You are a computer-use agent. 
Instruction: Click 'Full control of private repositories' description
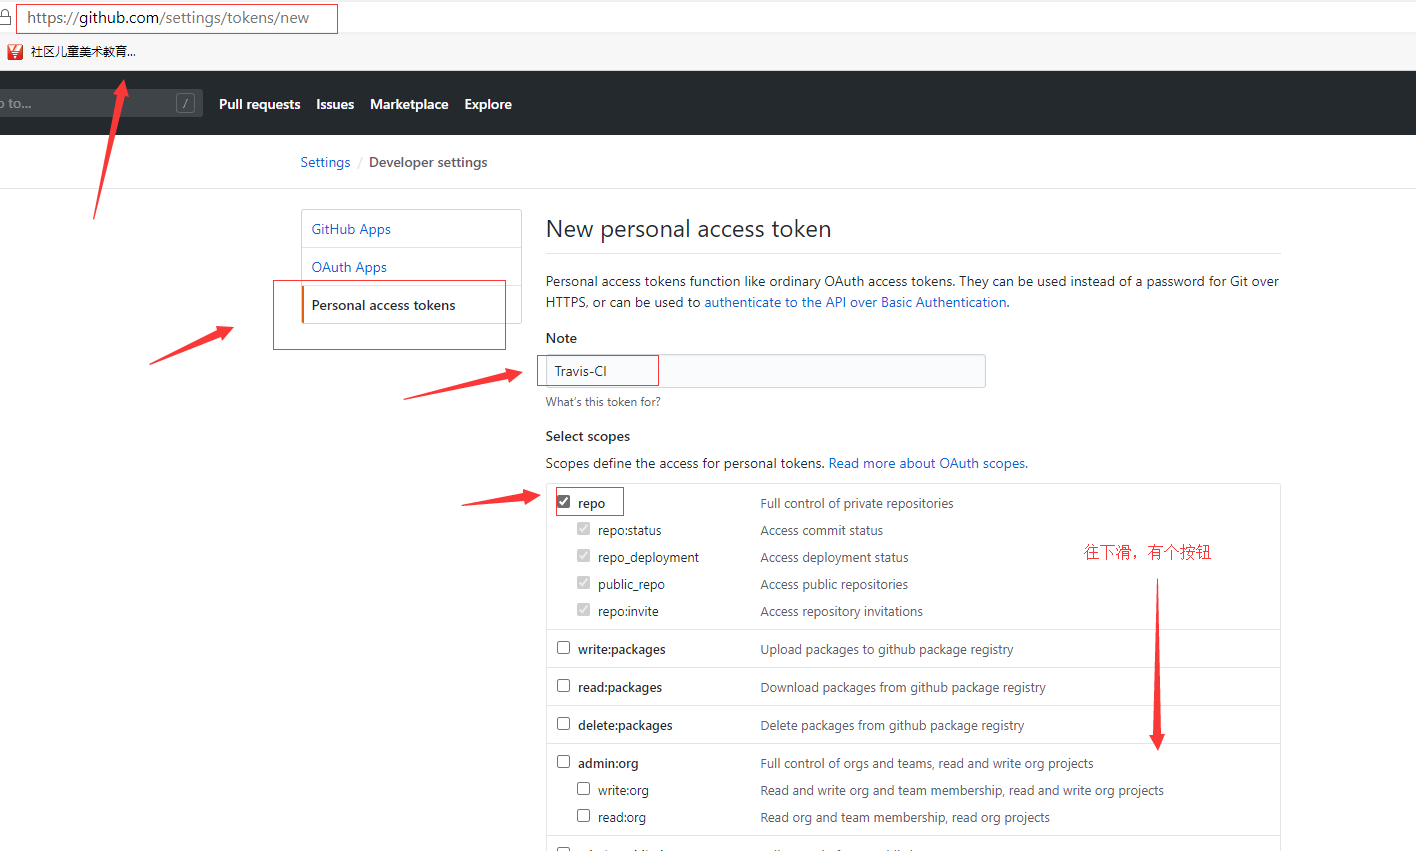coord(857,503)
